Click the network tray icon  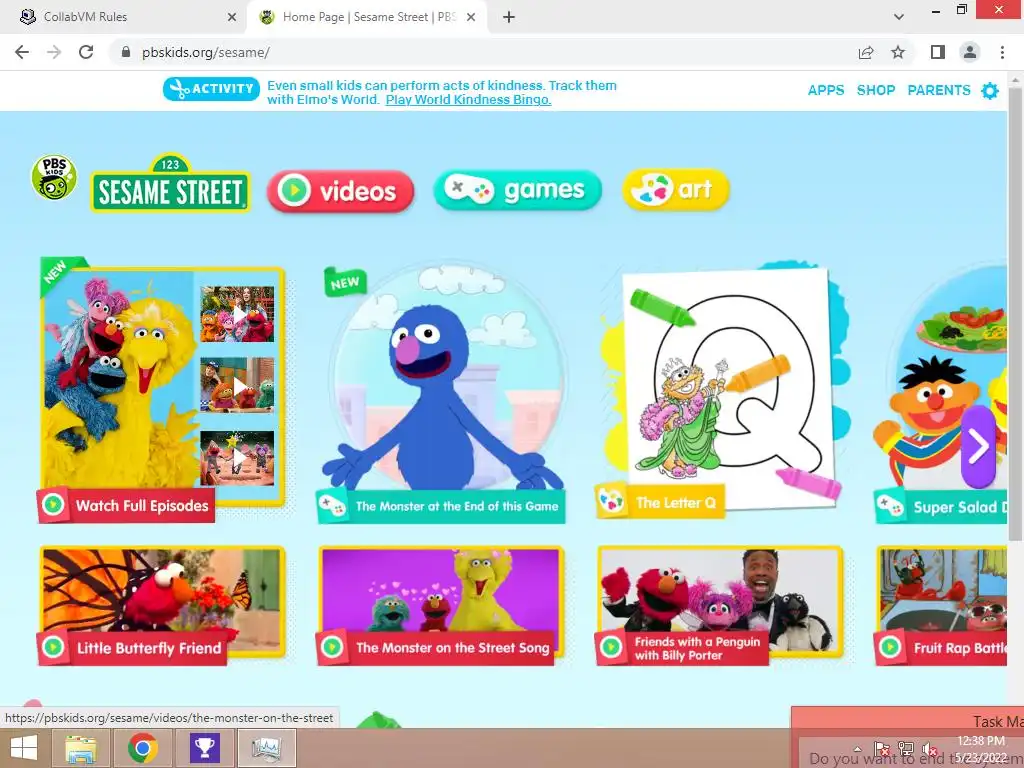click(906, 749)
